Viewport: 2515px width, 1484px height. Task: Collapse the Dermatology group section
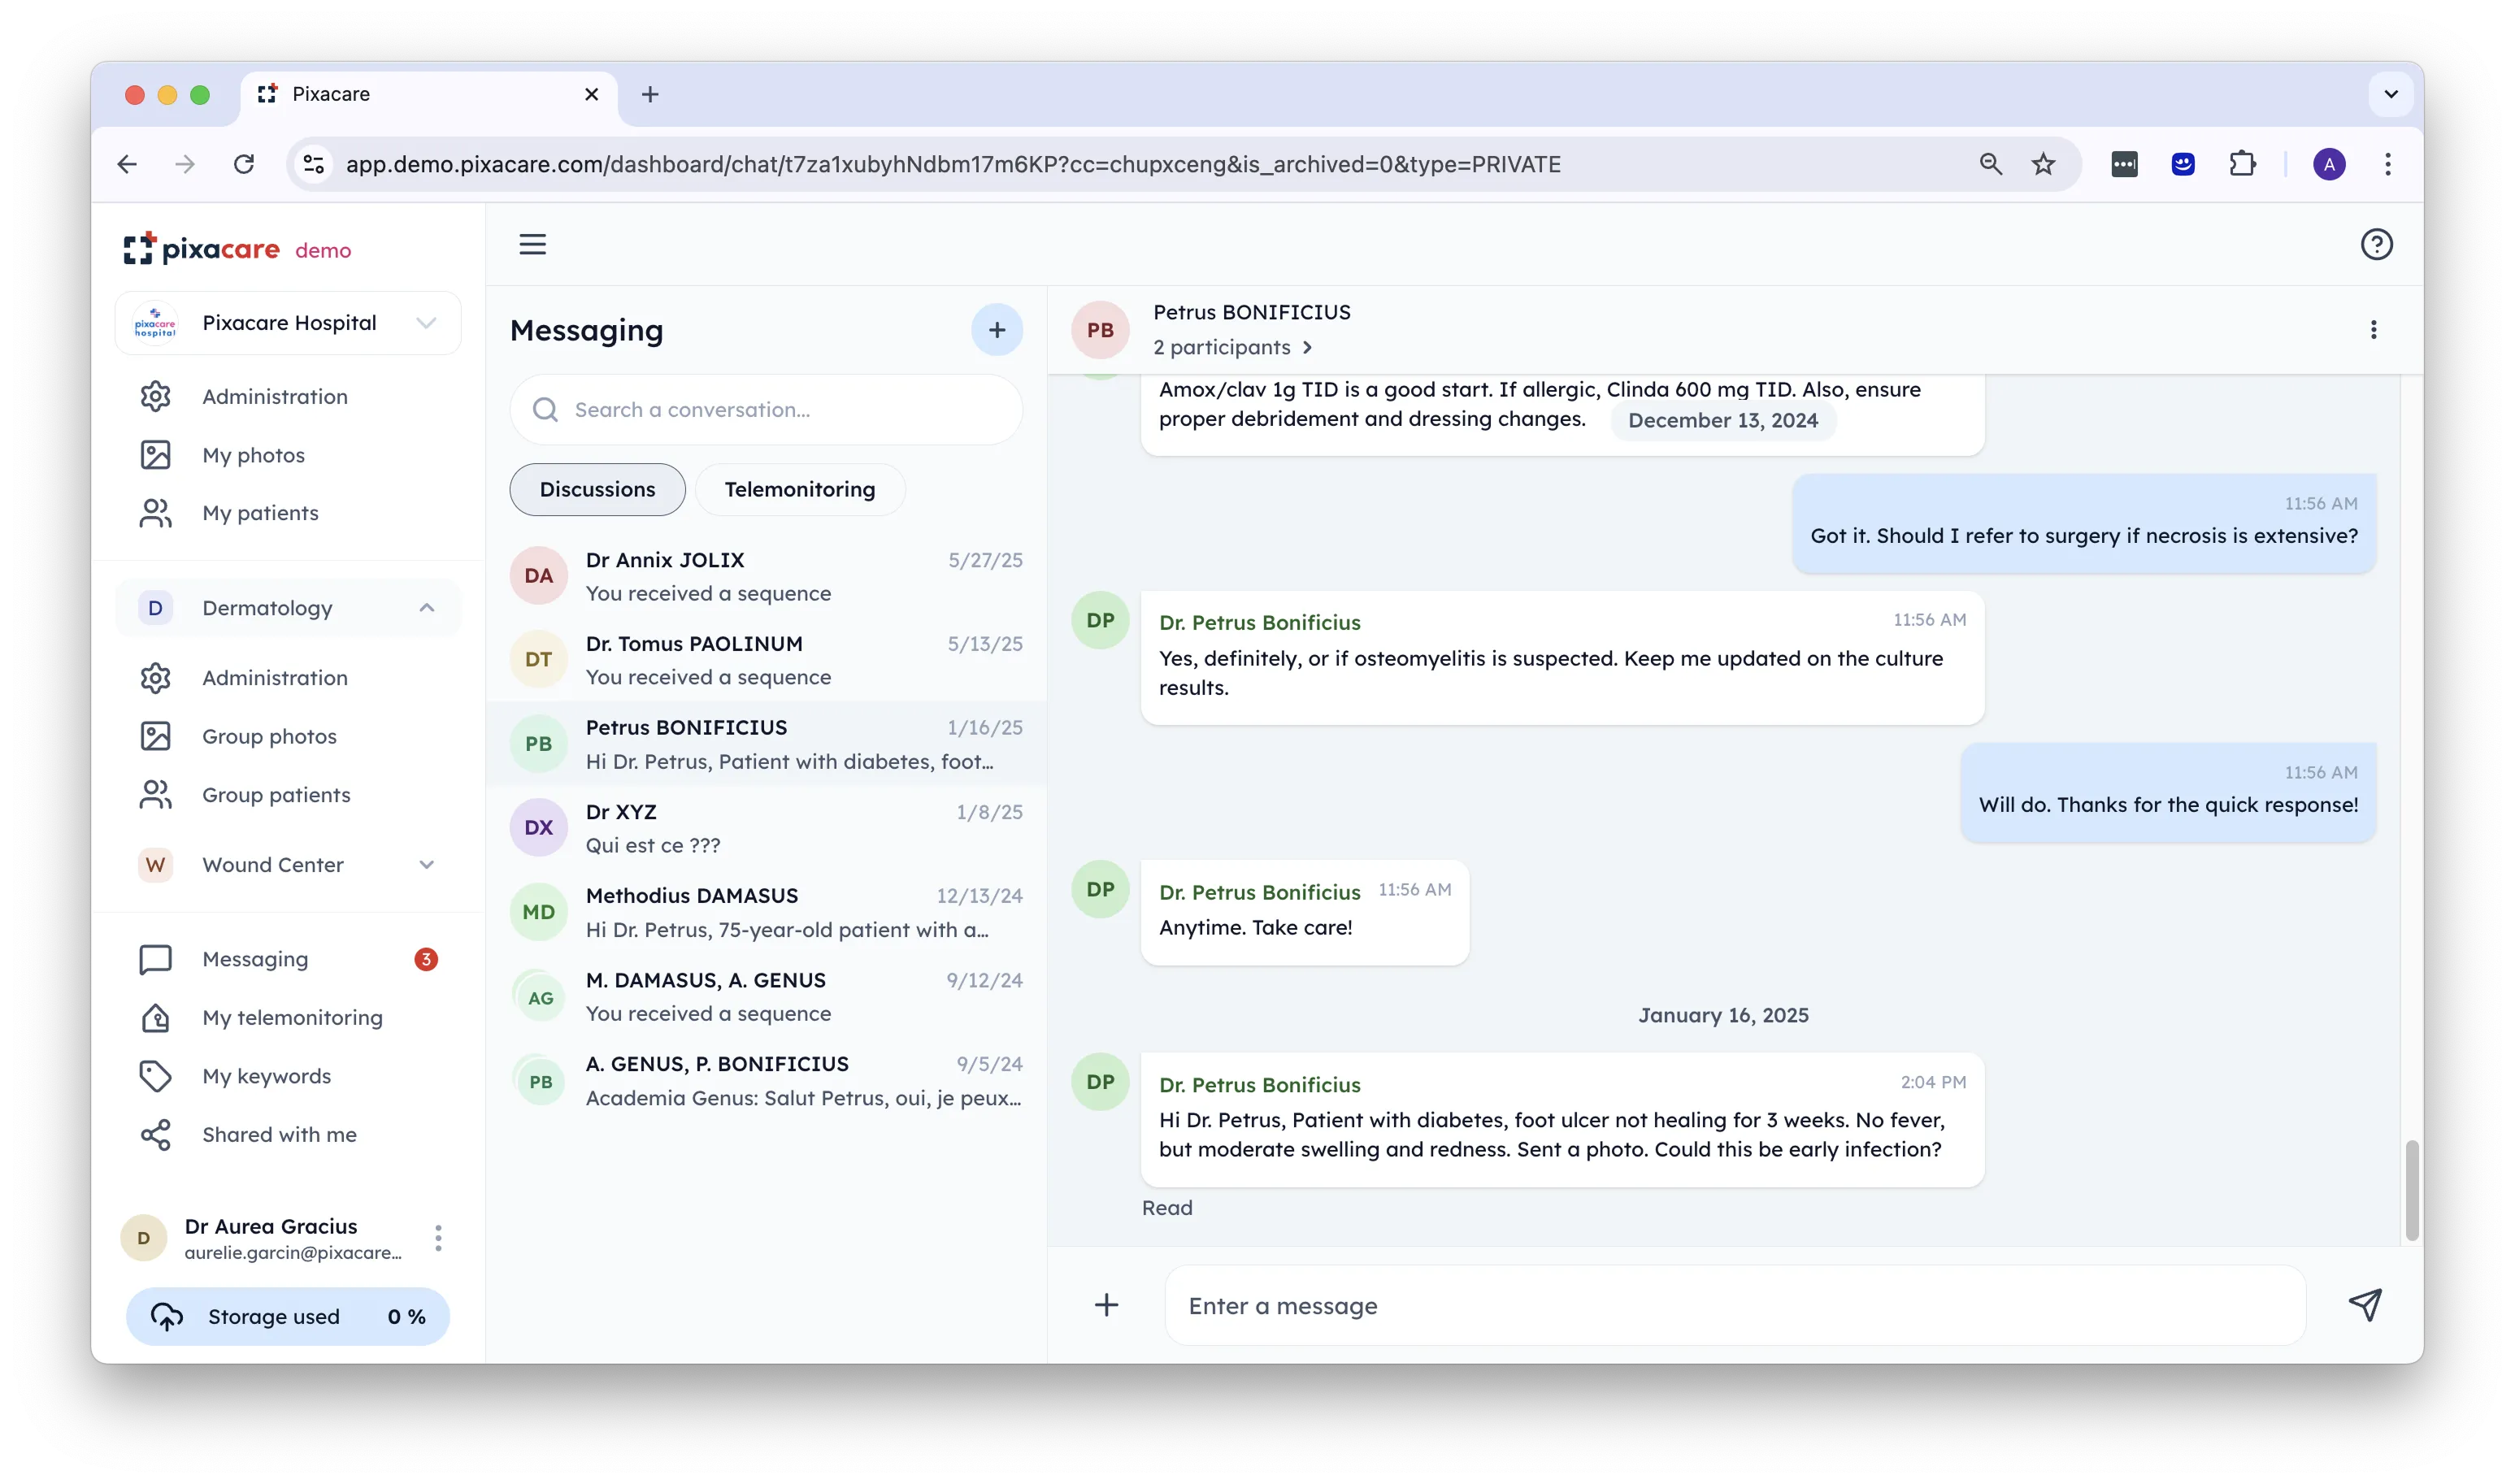[427, 608]
